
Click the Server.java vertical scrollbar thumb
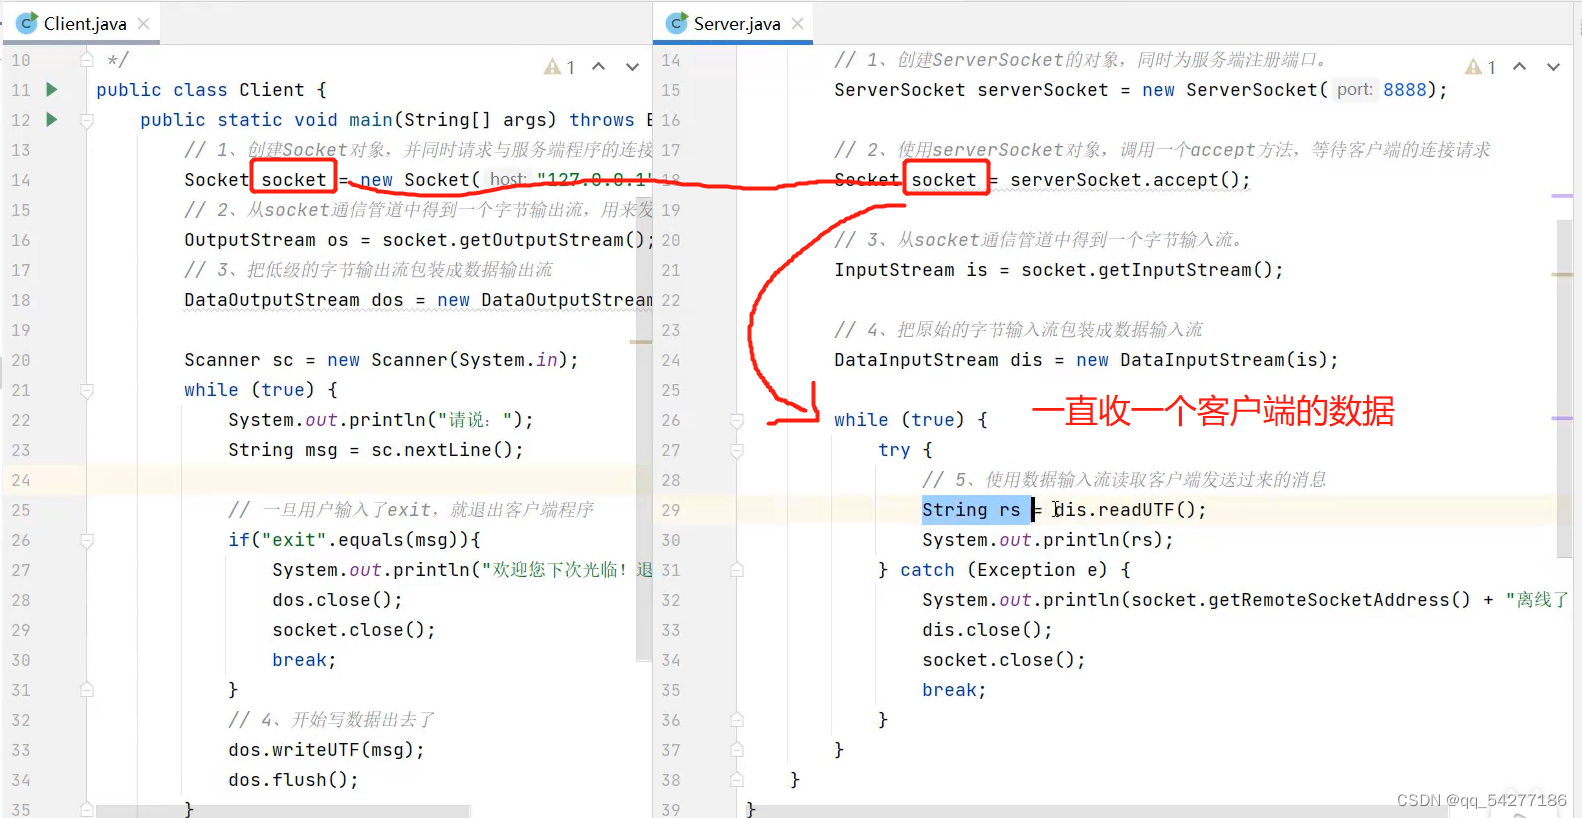(1565, 388)
